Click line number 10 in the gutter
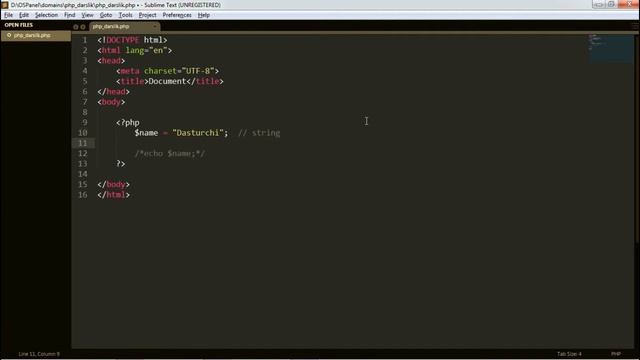The width and height of the screenshot is (640, 360). pyautogui.click(x=82, y=133)
